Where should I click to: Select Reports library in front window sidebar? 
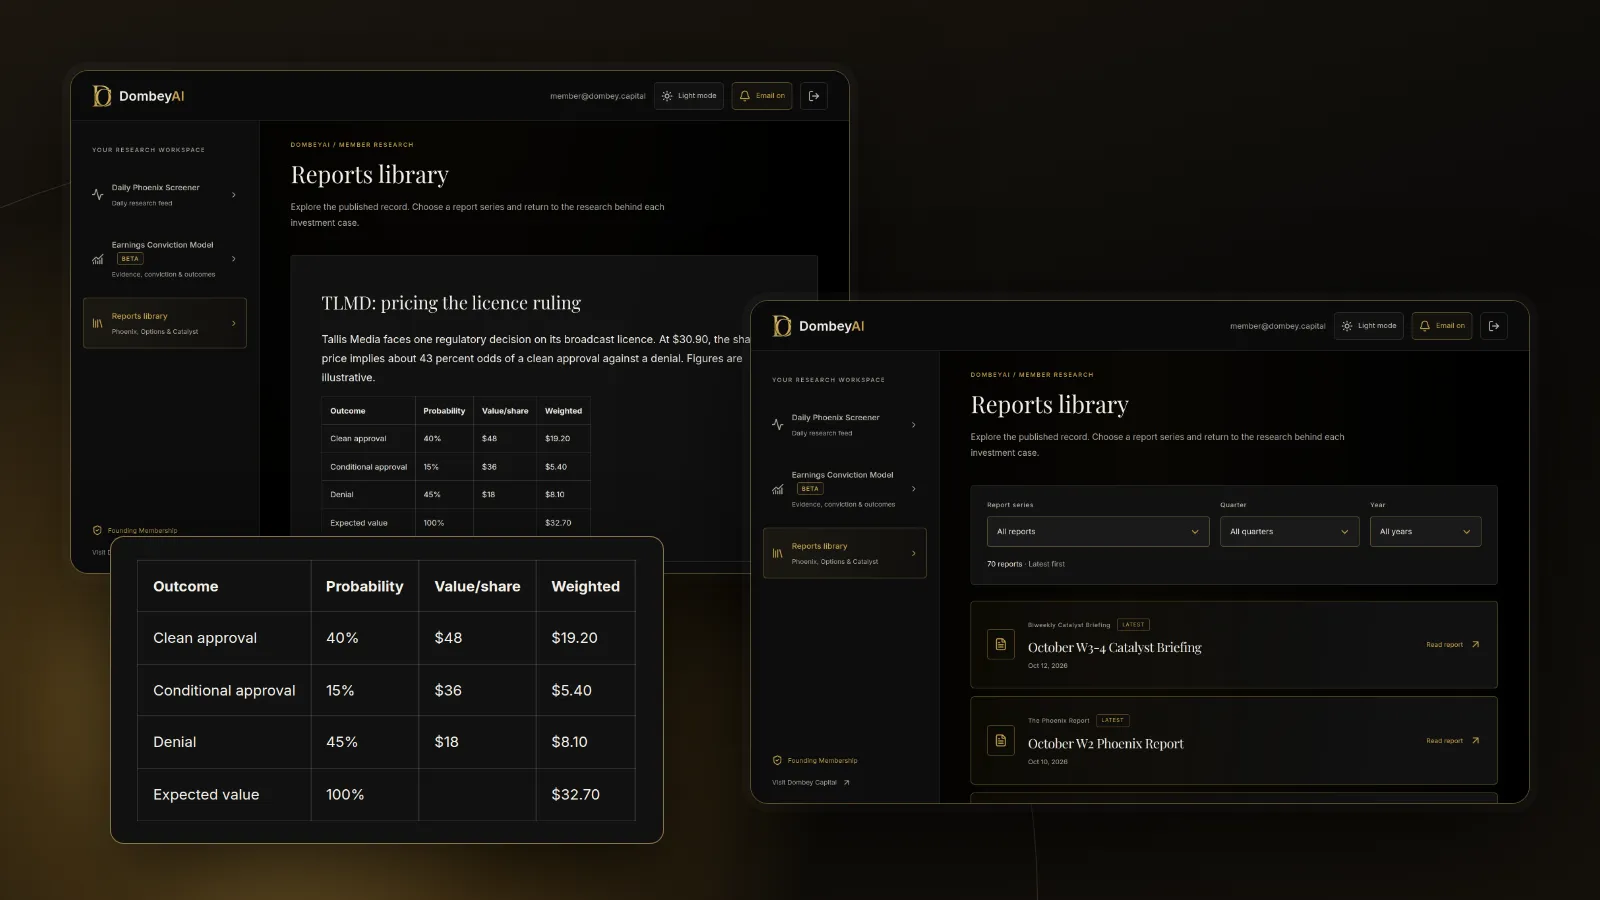[844, 553]
